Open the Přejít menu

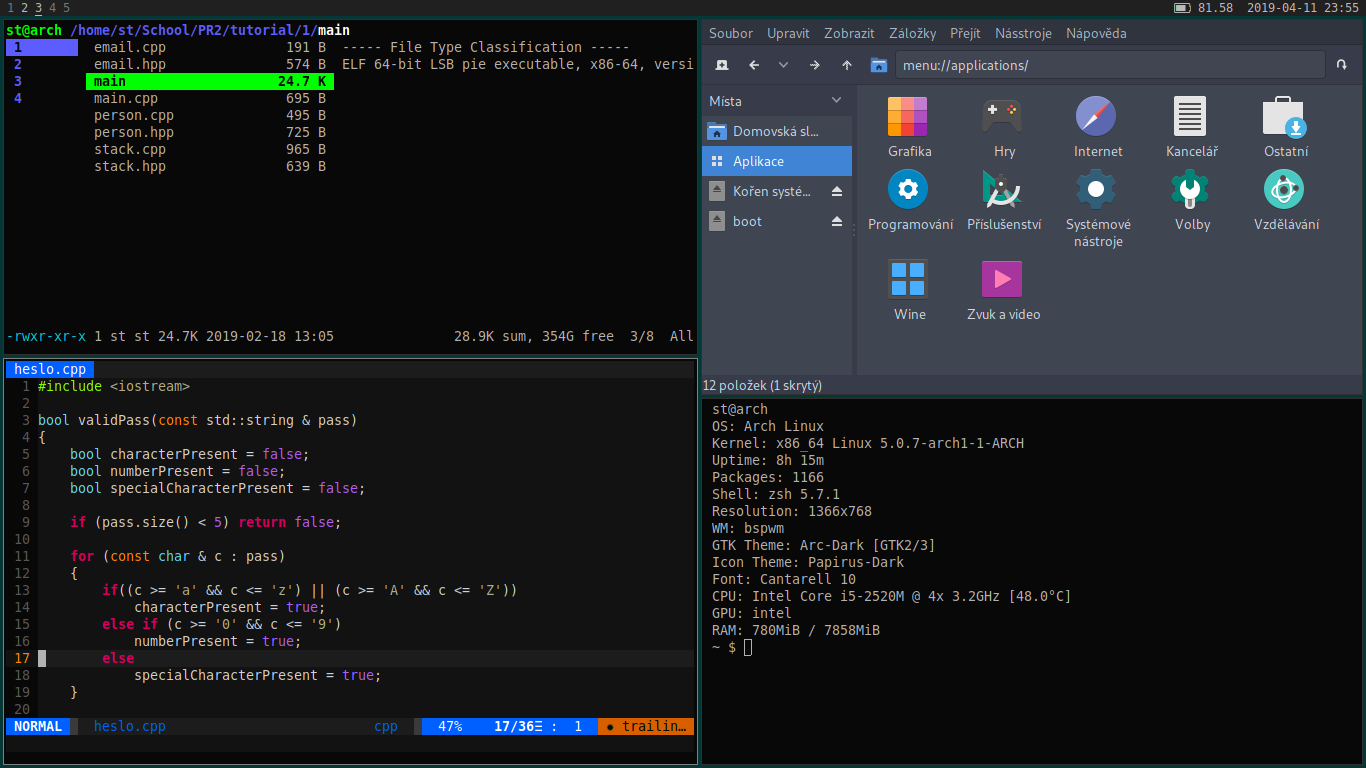(964, 33)
